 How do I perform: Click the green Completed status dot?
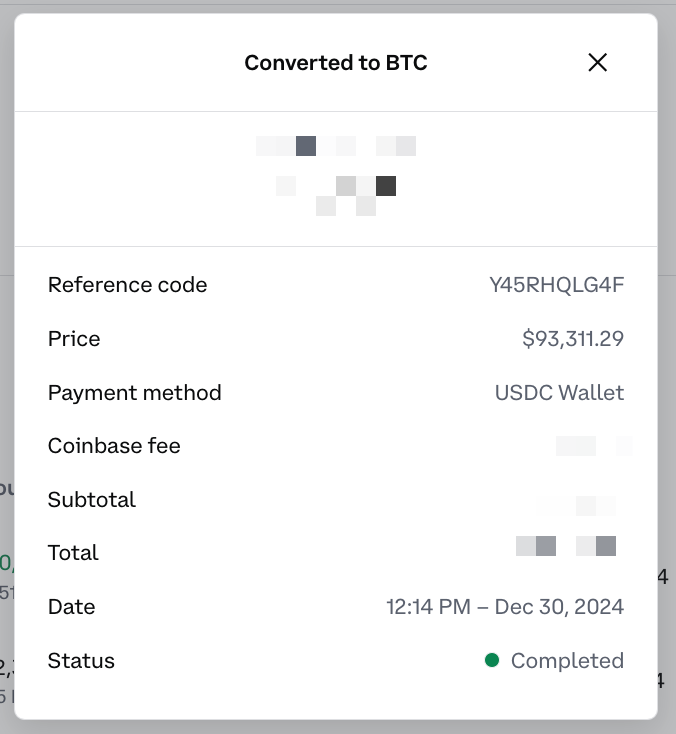(x=492, y=660)
